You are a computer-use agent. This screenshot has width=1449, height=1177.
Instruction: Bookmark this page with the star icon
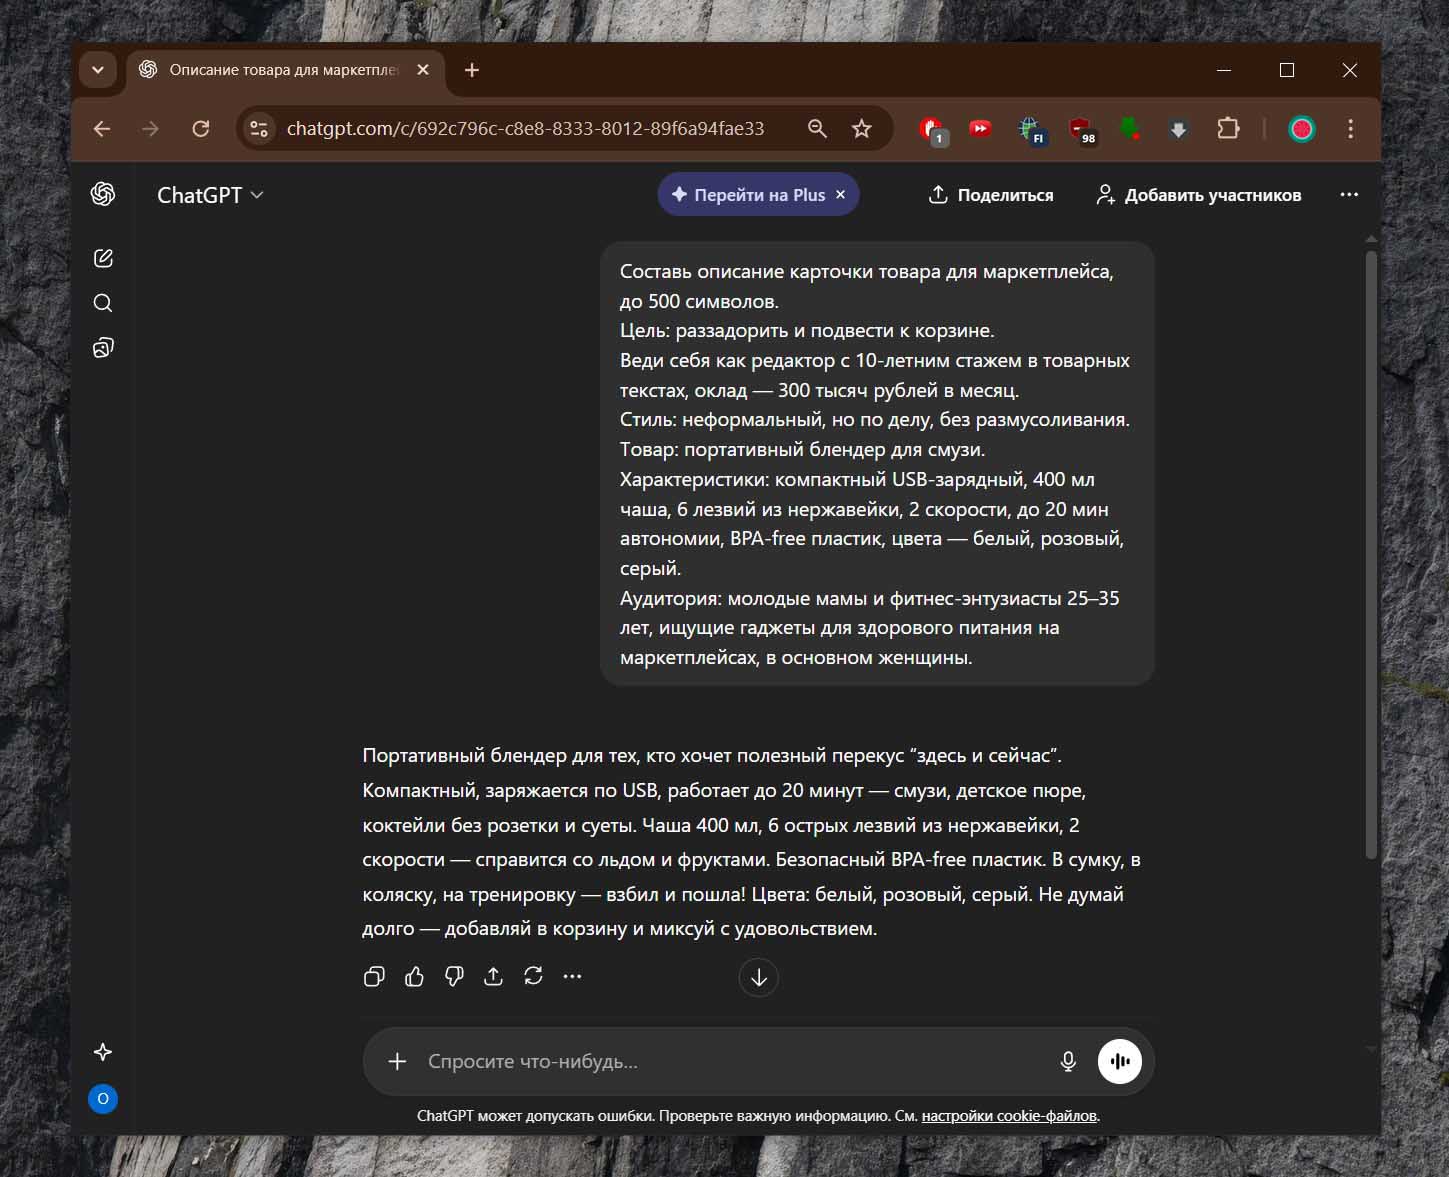click(861, 129)
